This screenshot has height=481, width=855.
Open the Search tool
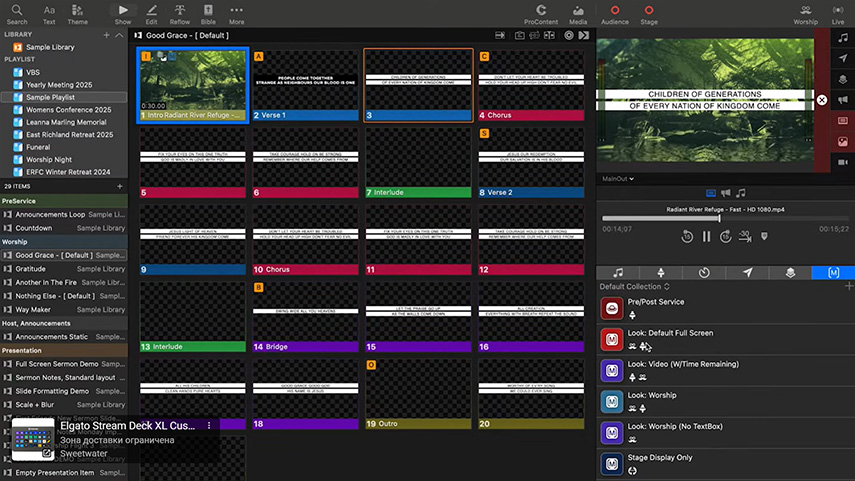click(17, 14)
